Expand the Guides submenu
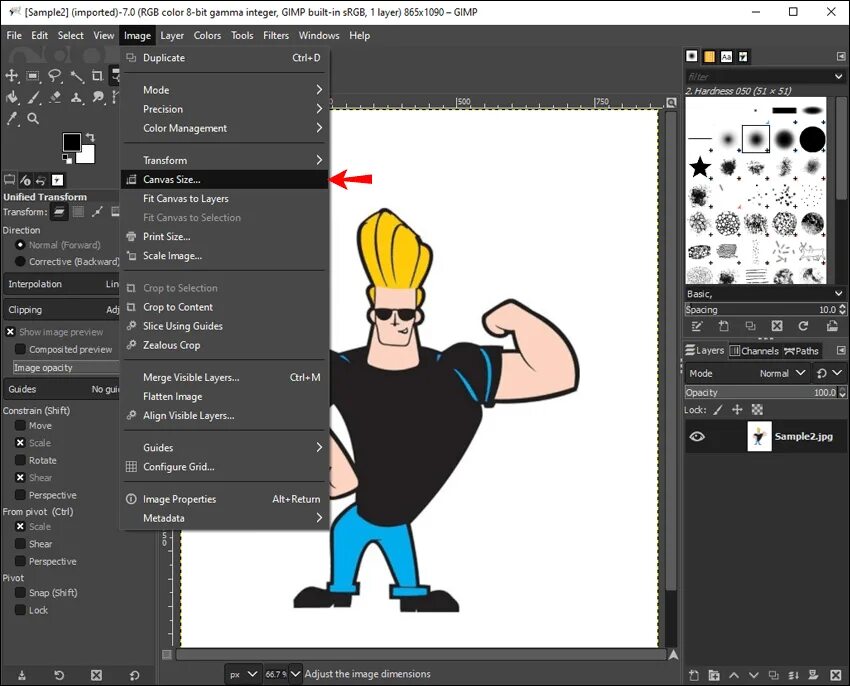This screenshot has width=850, height=686. pos(224,447)
